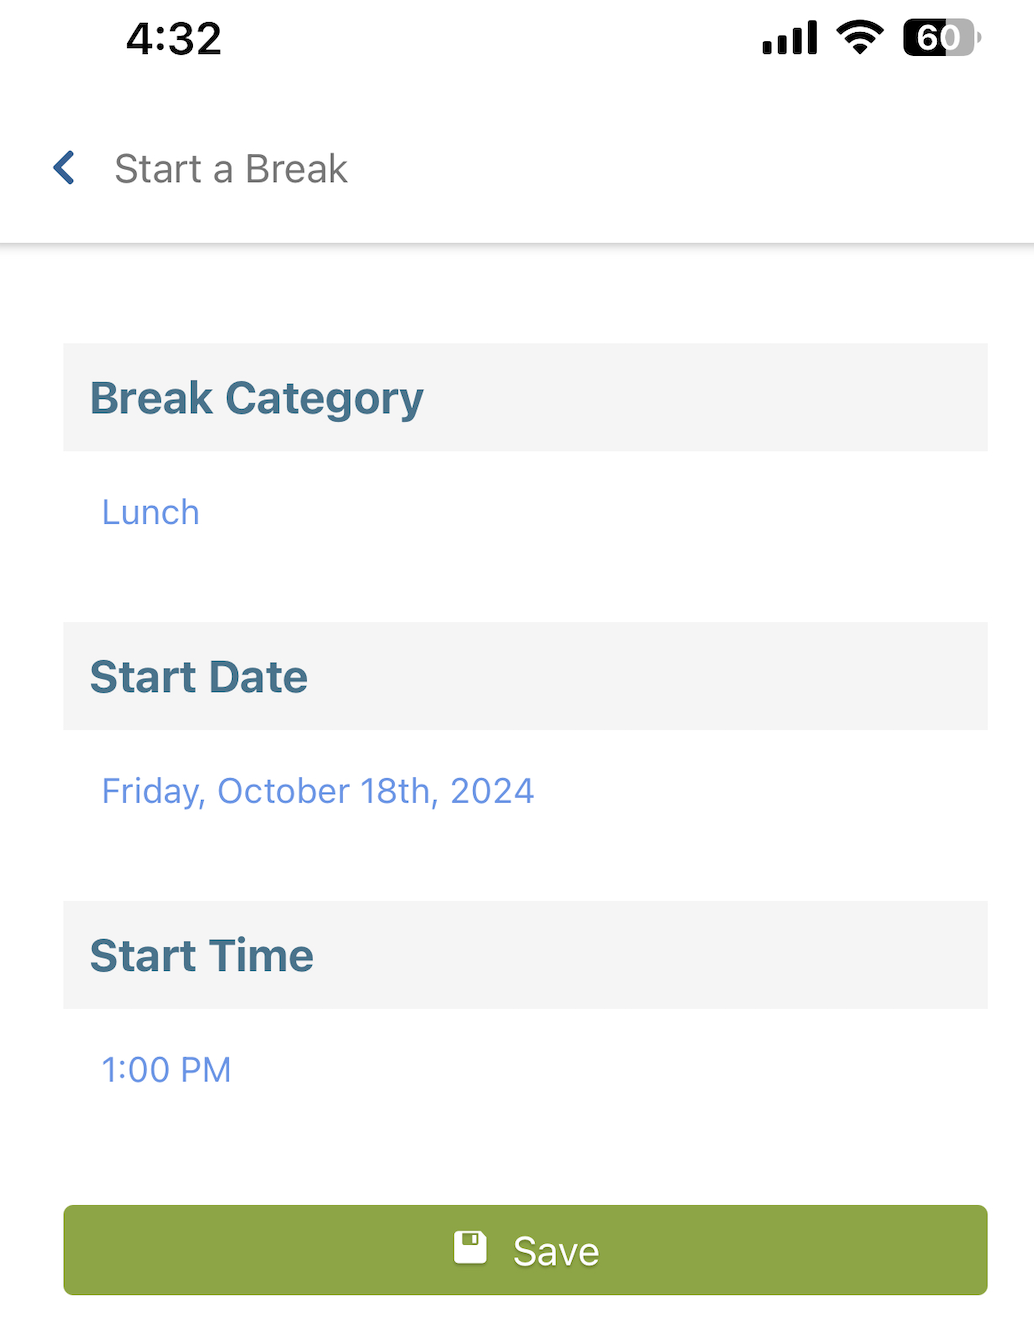Tap the 1:00 PM time link
The image size is (1034, 1324).
166,1070
